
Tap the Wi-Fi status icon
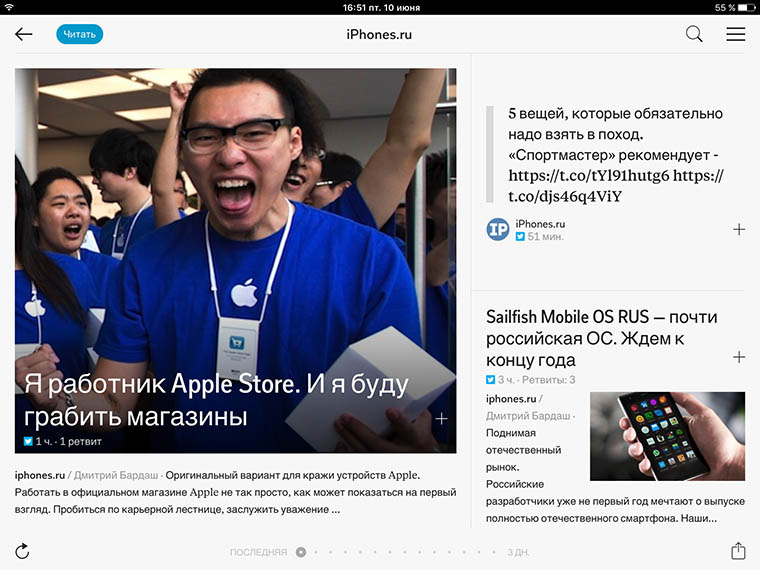point(9,7)
